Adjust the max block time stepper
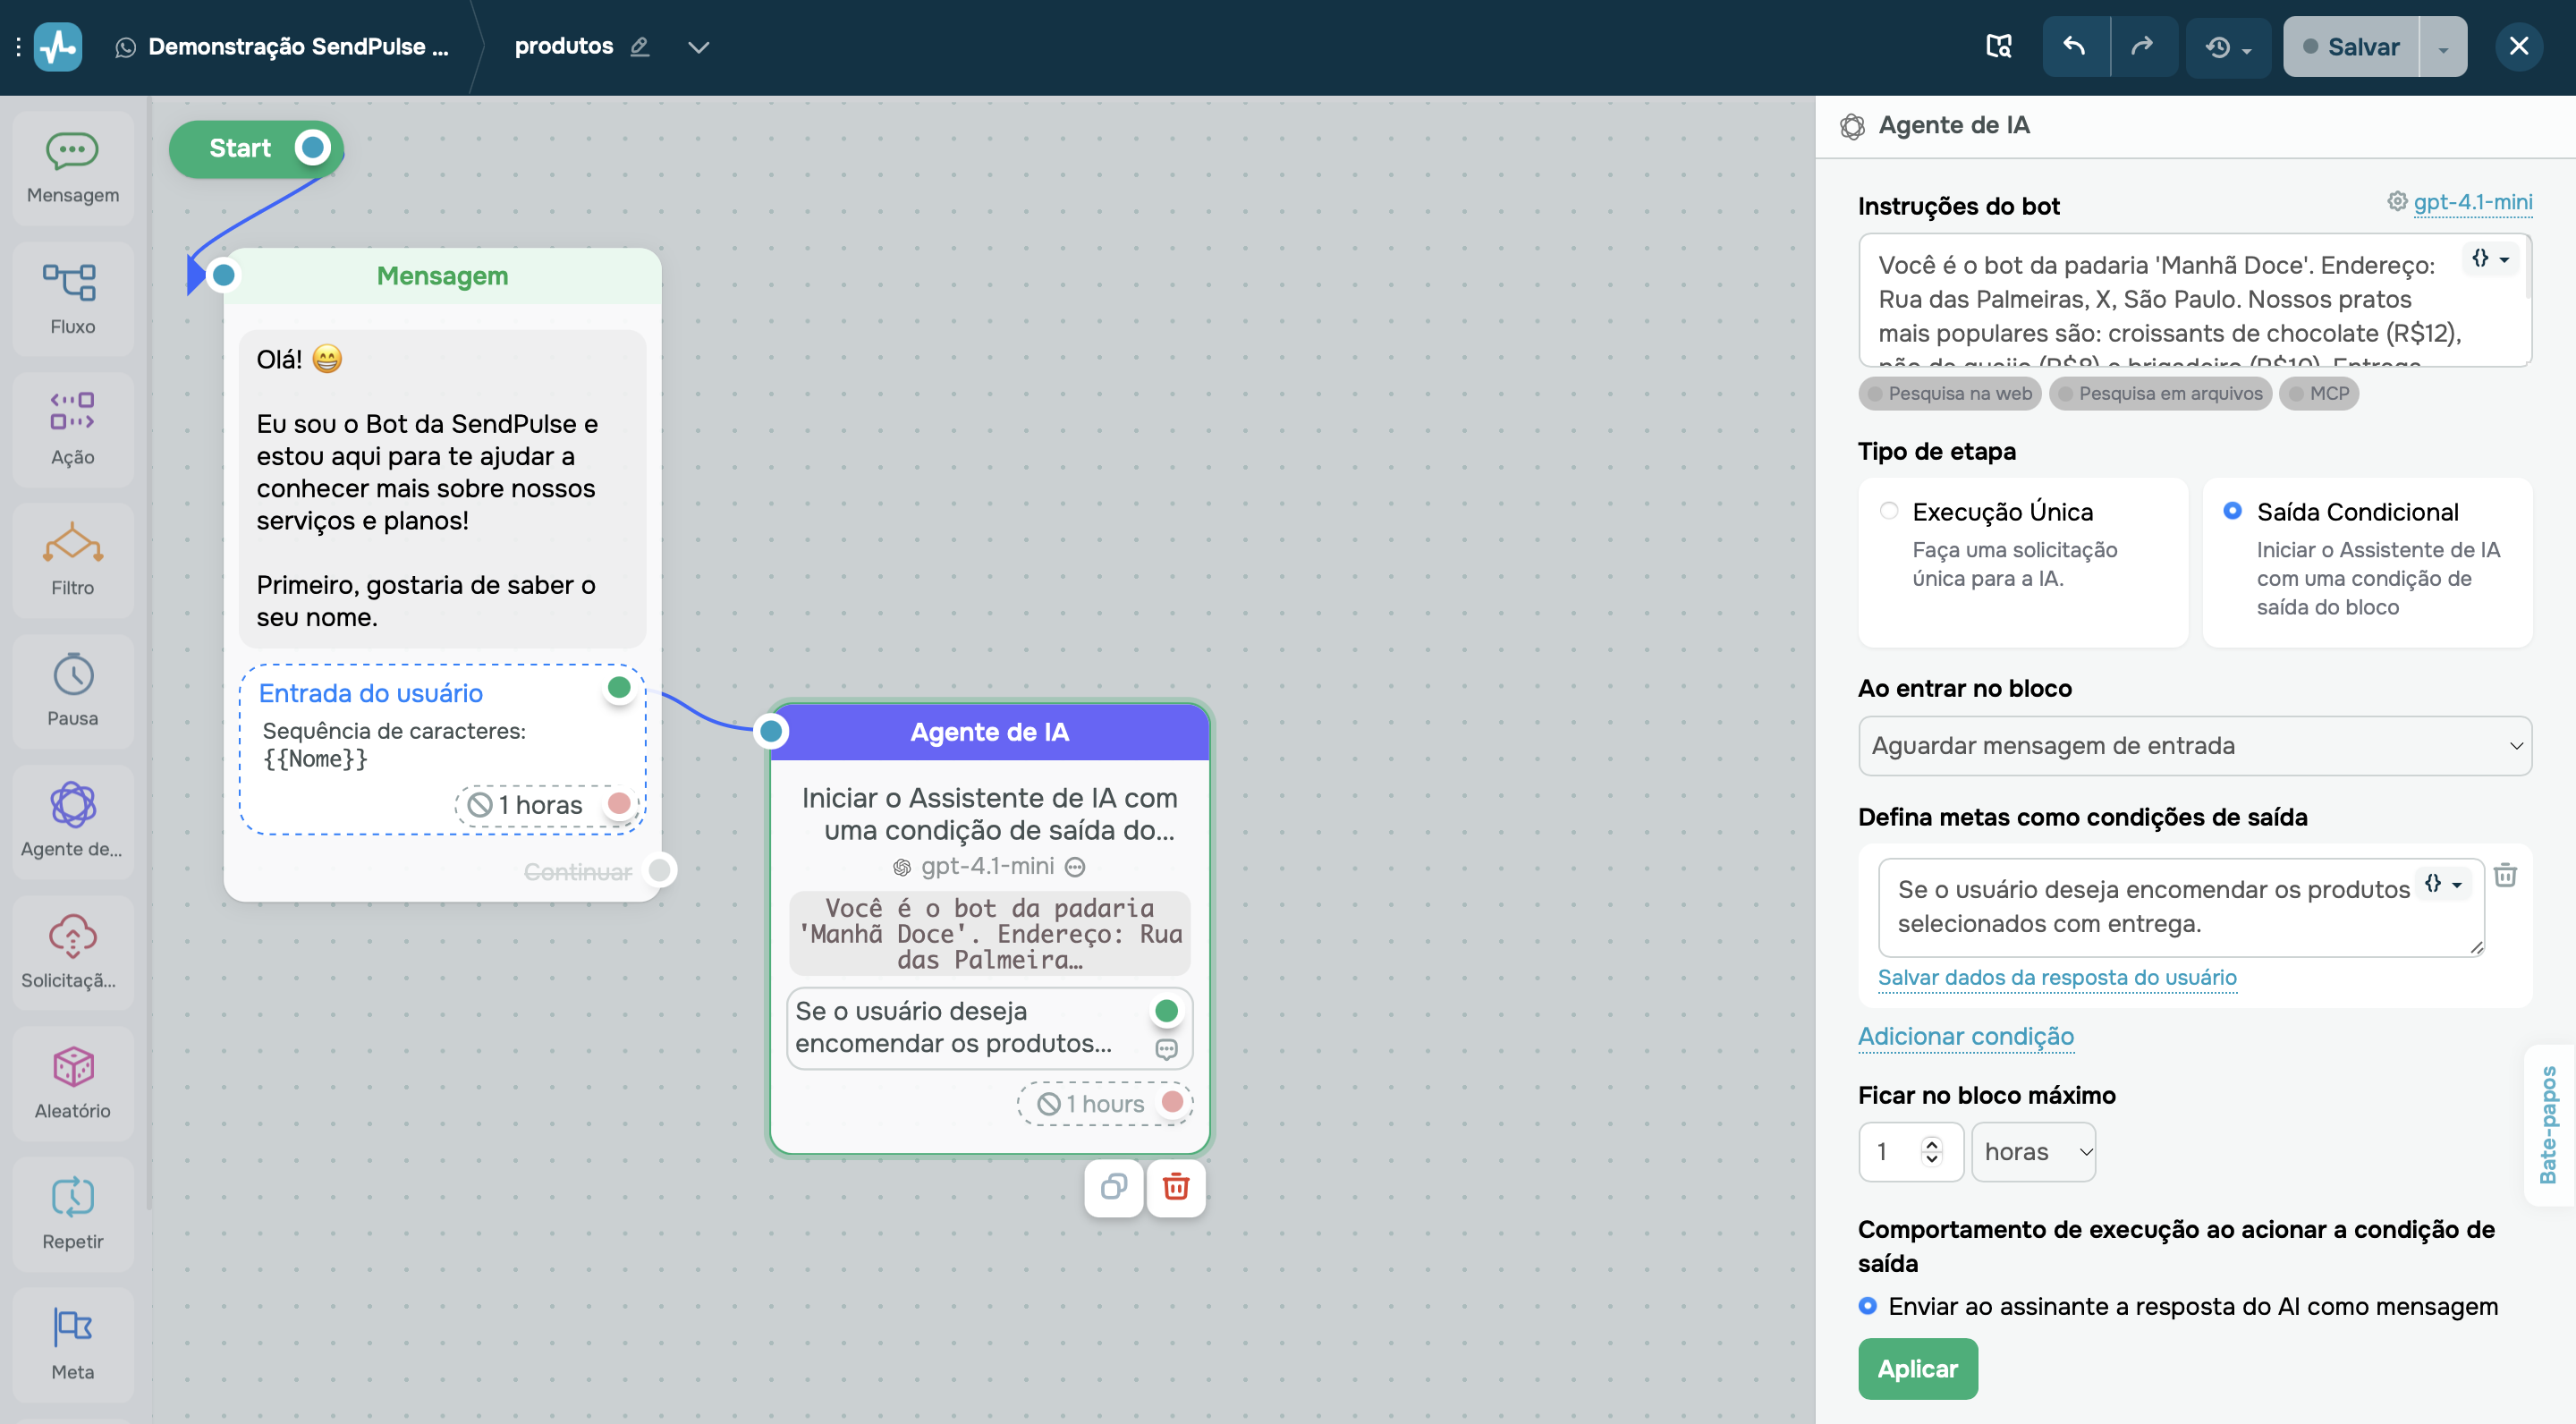This screenshot has width=2576, height=1424. point(1931,1151)
